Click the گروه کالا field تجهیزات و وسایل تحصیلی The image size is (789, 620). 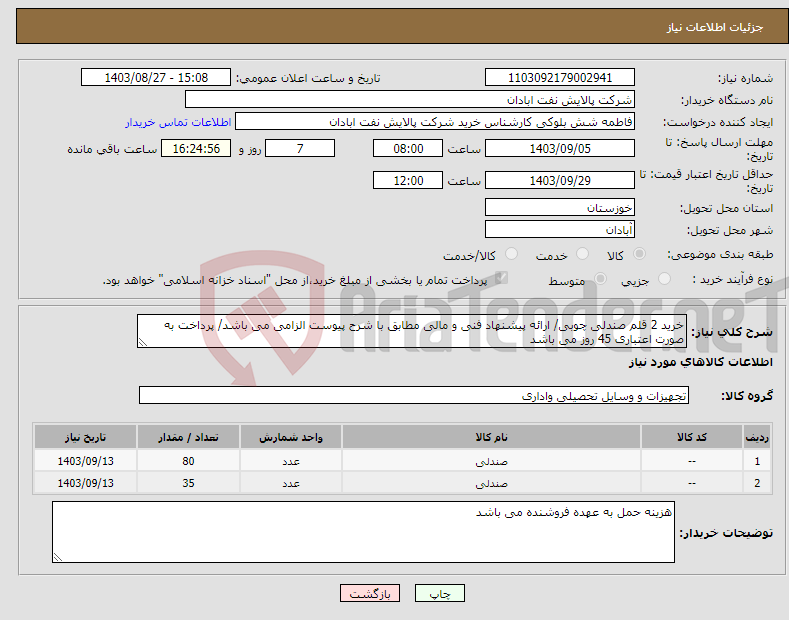coord(414,396)
